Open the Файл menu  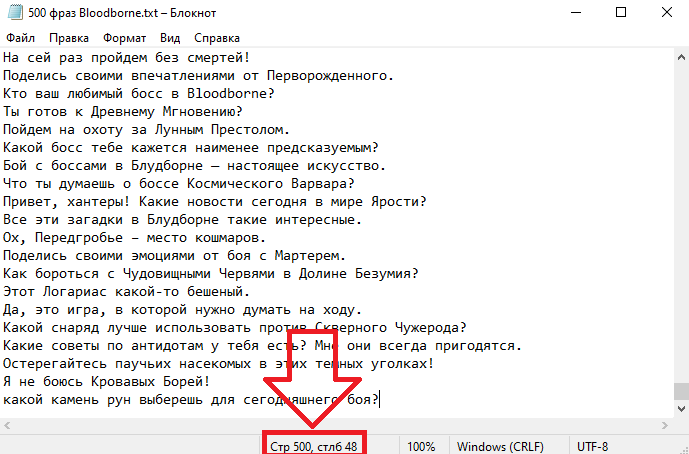tap(21, 38)
